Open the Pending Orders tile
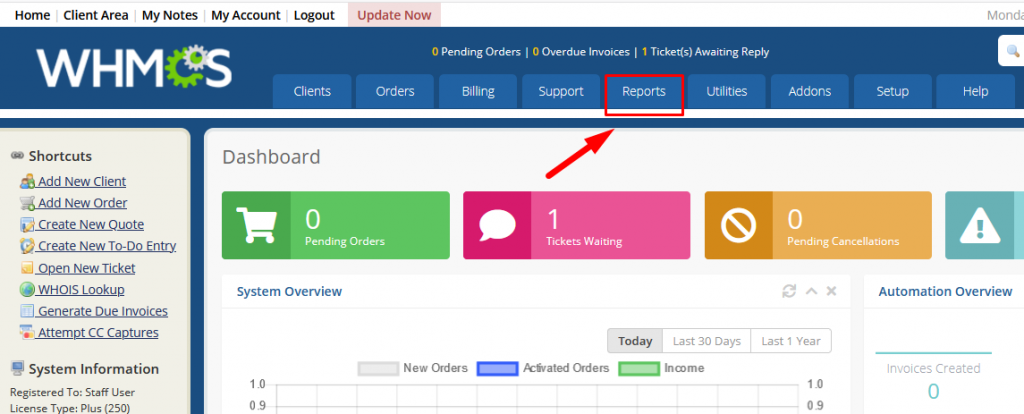 click(336, 225)
